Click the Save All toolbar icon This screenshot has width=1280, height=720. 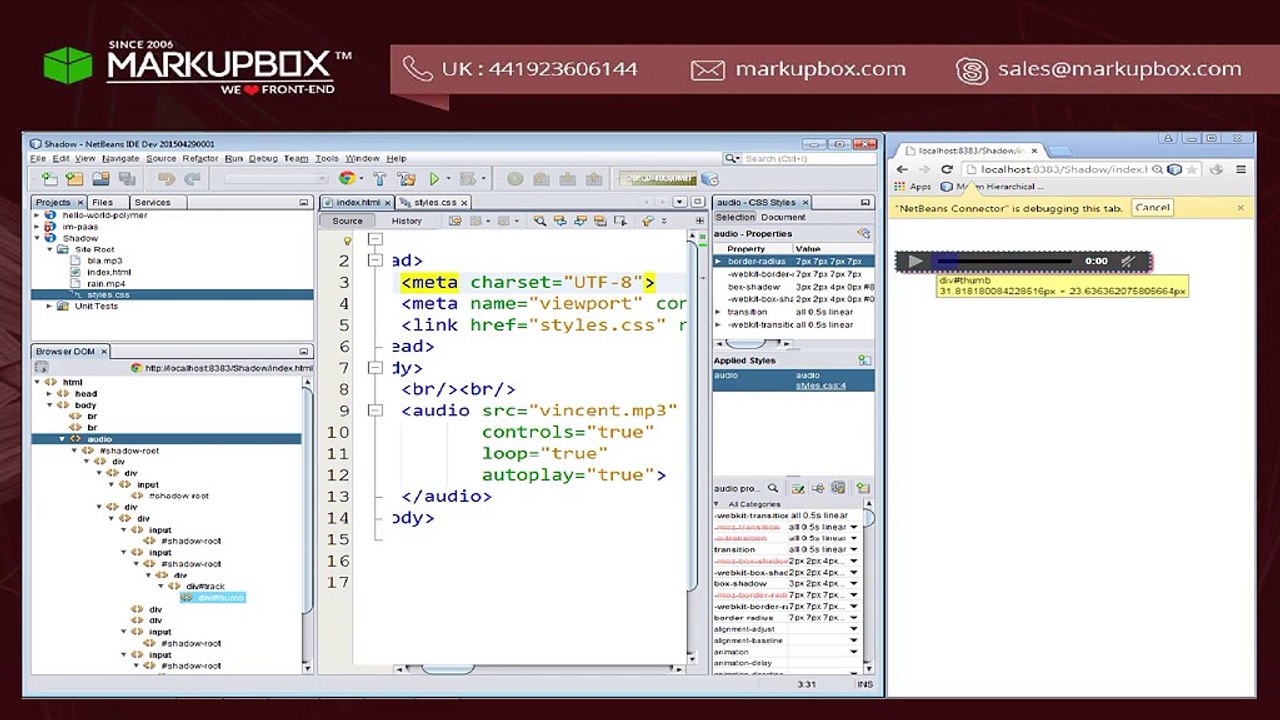click(x=127, y=179)
